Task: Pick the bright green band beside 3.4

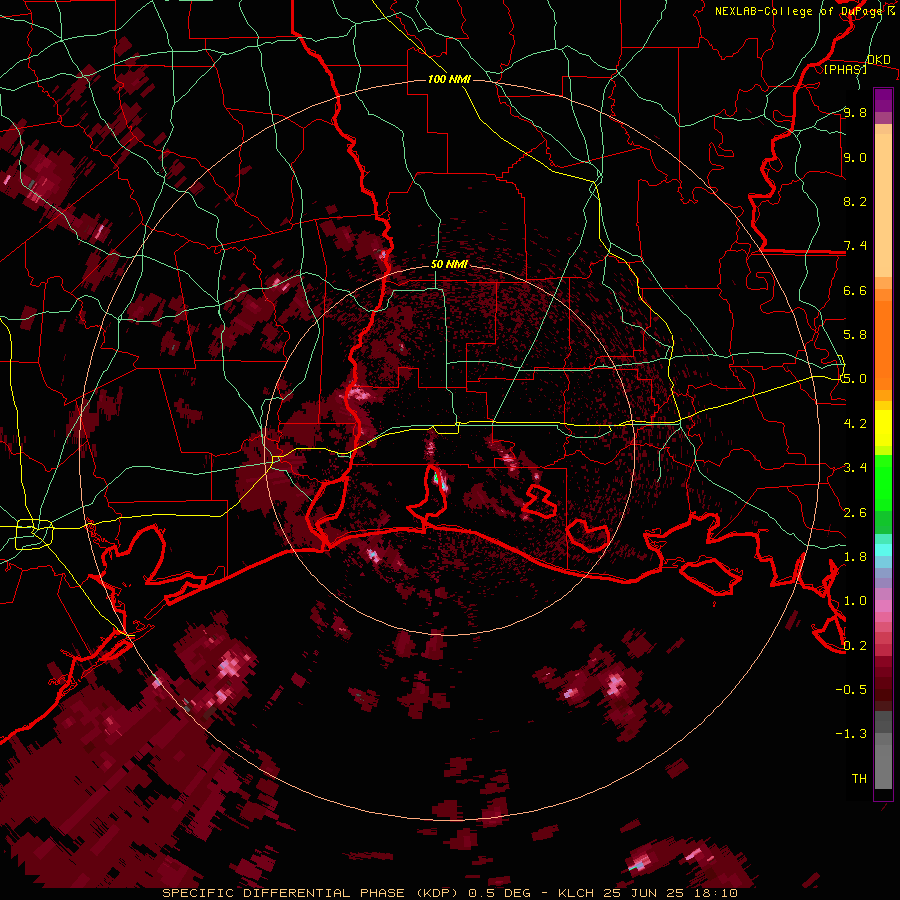Action: tap(883, 483)
